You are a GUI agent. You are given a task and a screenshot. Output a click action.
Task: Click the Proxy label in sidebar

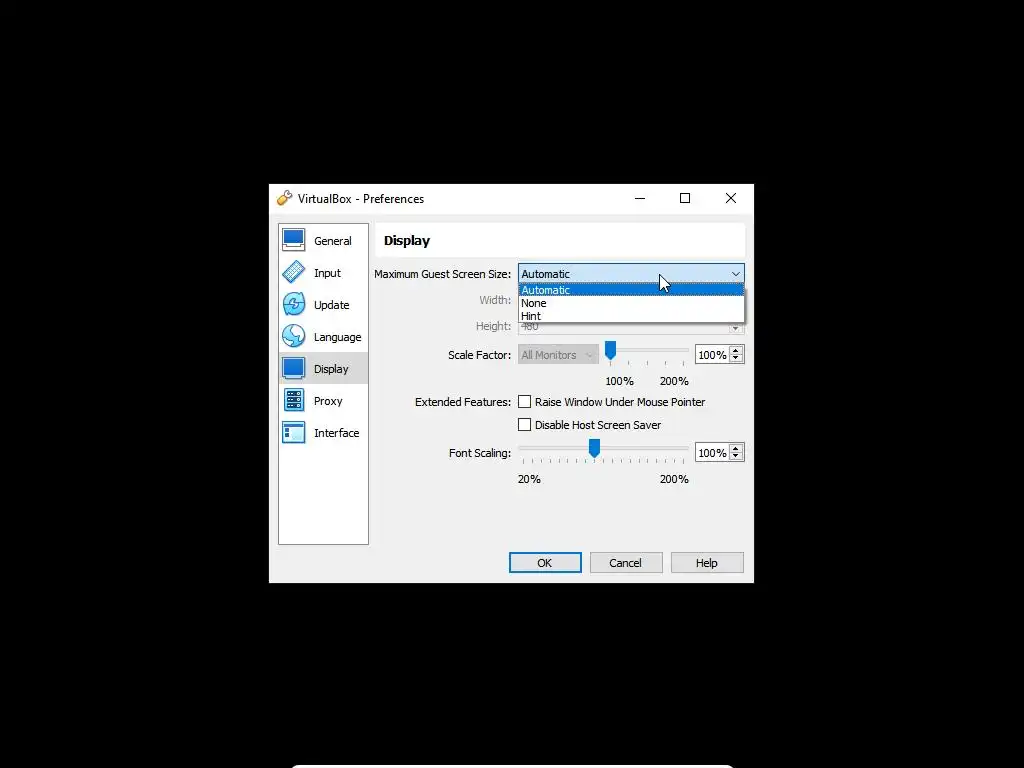pyautogui.click(x=328, y=401)
